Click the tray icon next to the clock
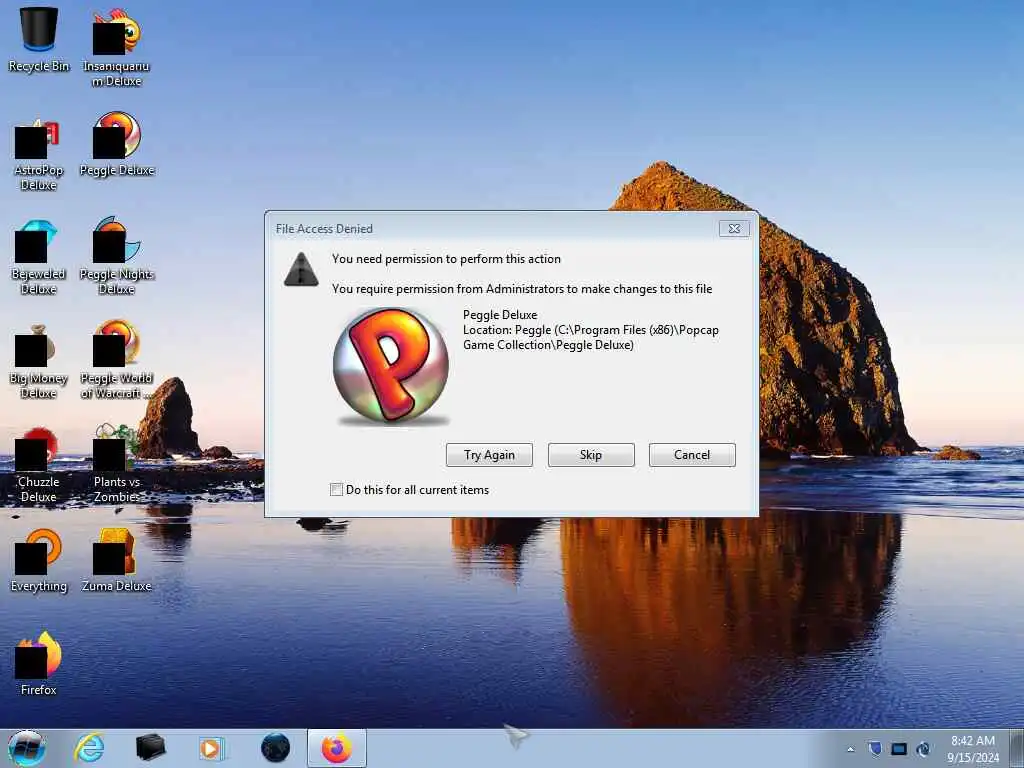Screen dimensions: 1024x768 (x=923, y=749)
